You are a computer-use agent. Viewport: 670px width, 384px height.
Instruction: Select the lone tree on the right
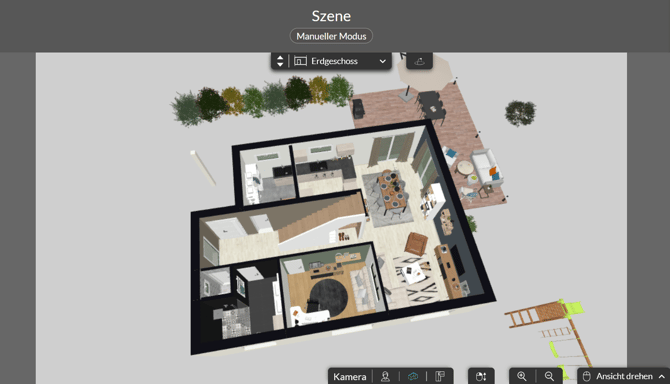pos(520,113)
